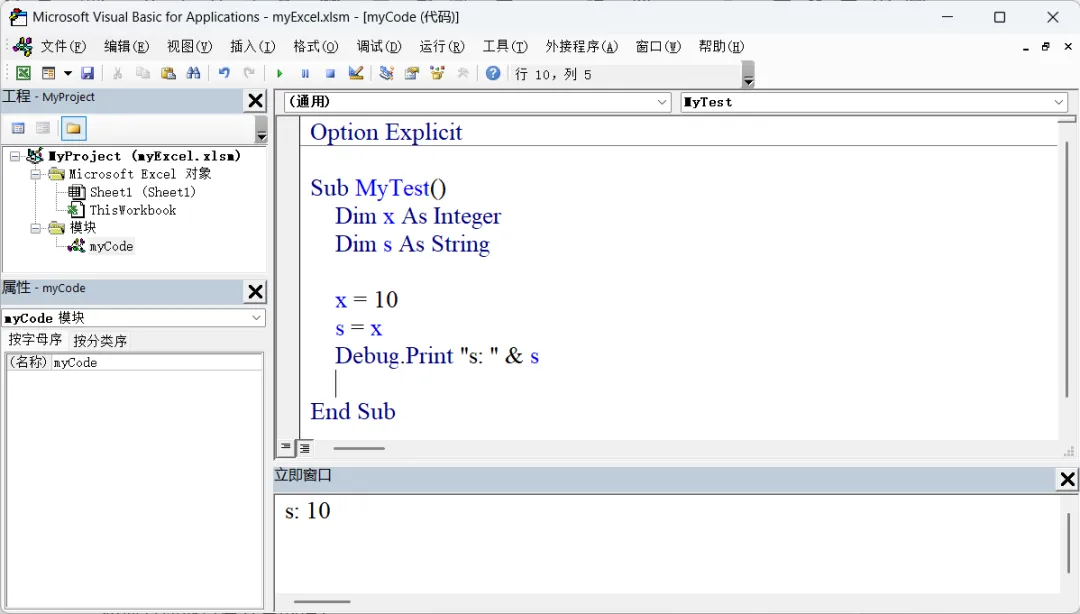Click the "Debug.Print" code line
Viewport: 1080px width, 614px height.
click(437, 356)
